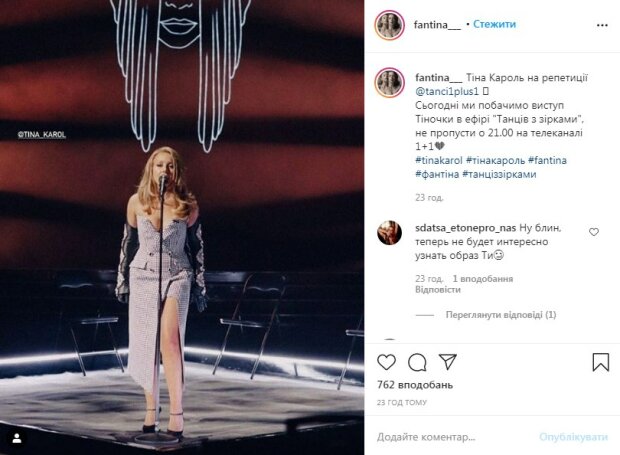Follow the account via Стежити
620x455 pixels.
tap(494, 25)
